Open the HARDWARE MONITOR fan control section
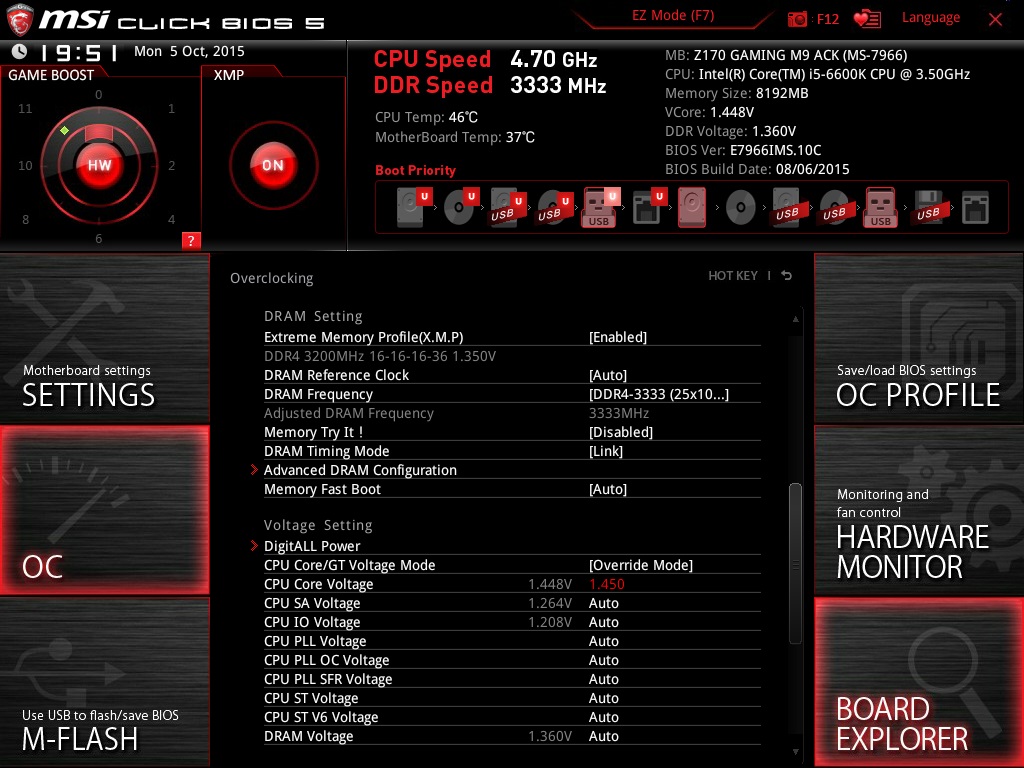 pos(919,511)
